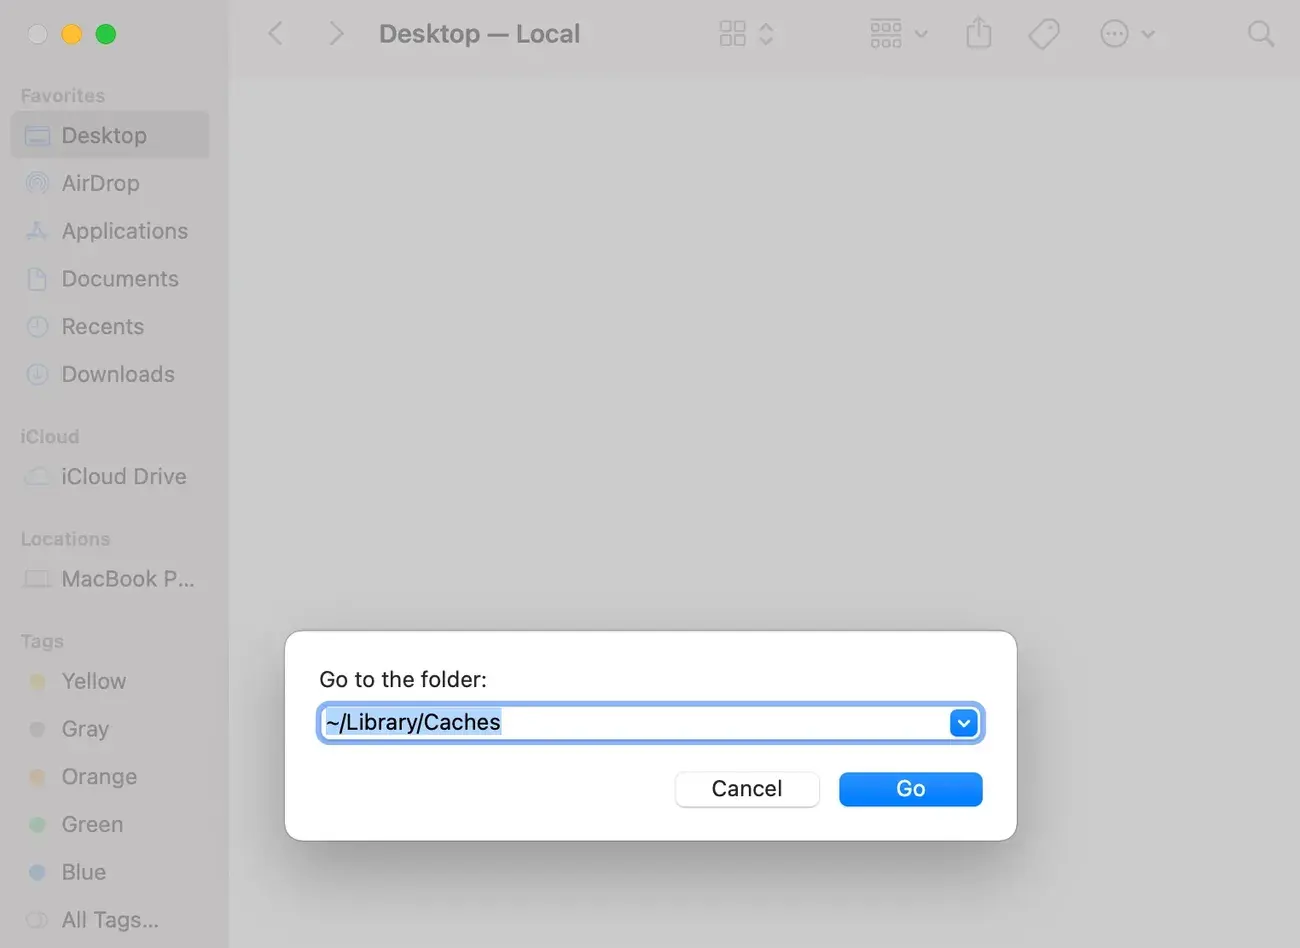Cancel the Go to folder dialog
The width and height of the screenshot is (1300, 948).
[x=746, y=789]
